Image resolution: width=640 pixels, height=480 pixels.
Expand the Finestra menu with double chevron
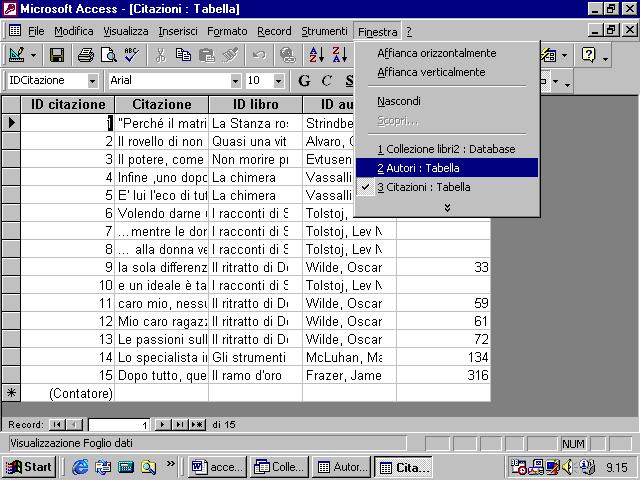pyautogui.click(x=447, y=207)
